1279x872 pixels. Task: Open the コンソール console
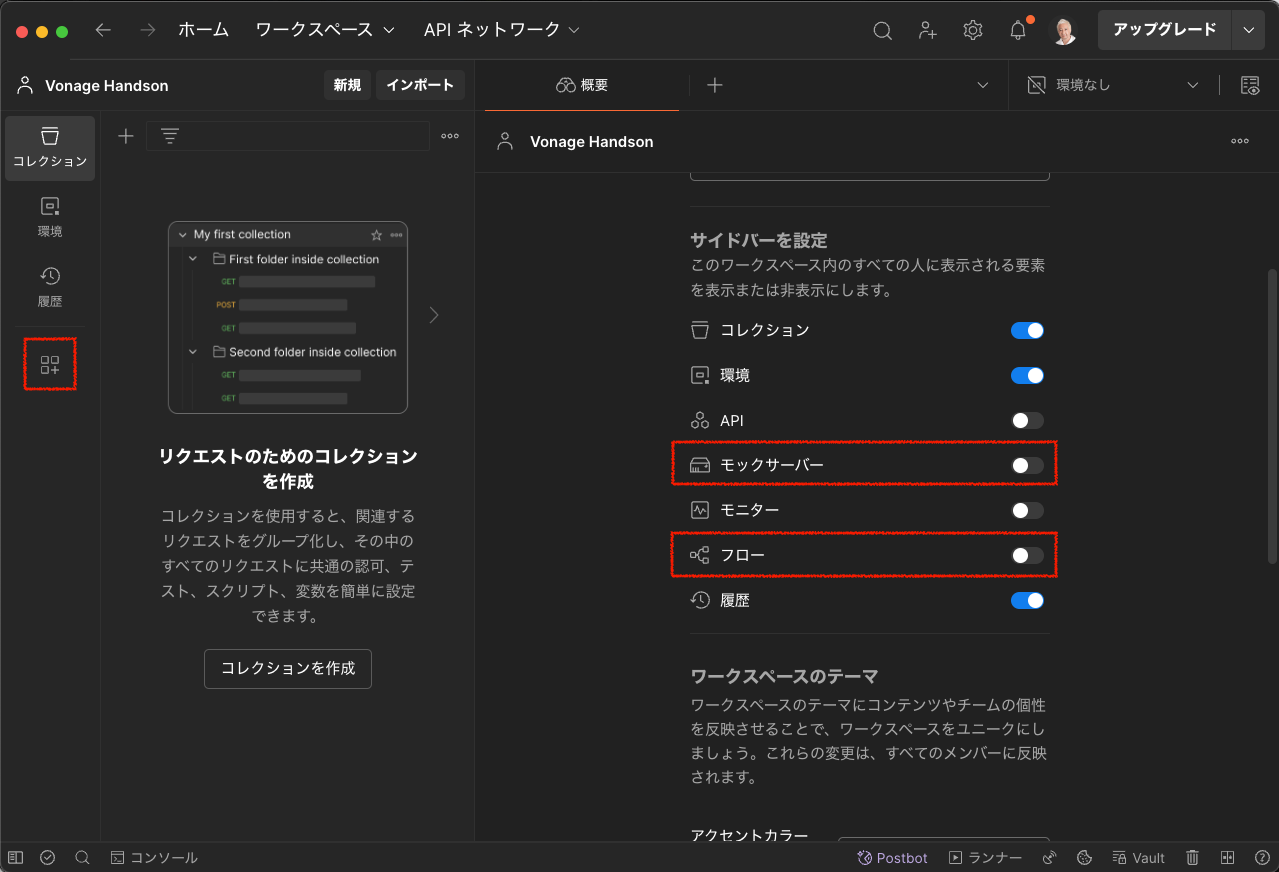(154, 858)
